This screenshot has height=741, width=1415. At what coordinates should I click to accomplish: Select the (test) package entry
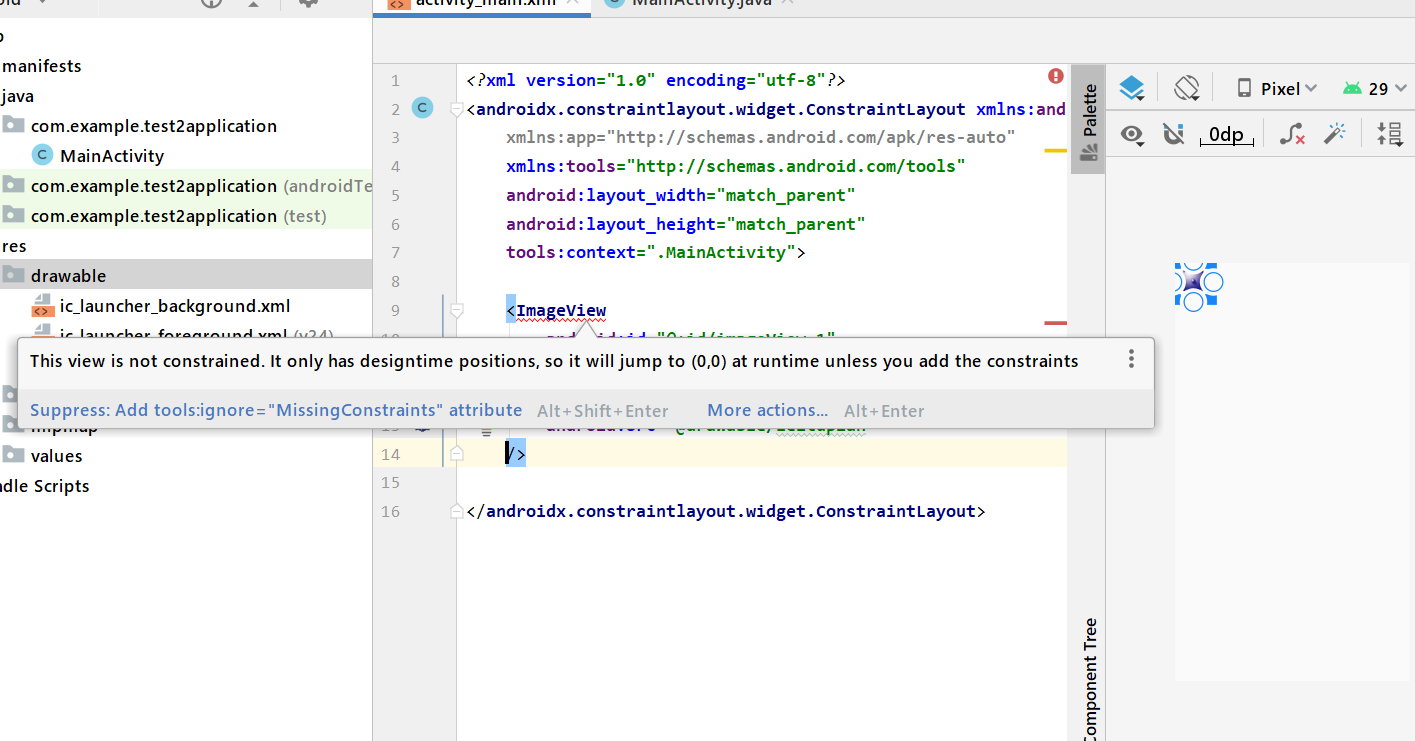tap(186, 216)
